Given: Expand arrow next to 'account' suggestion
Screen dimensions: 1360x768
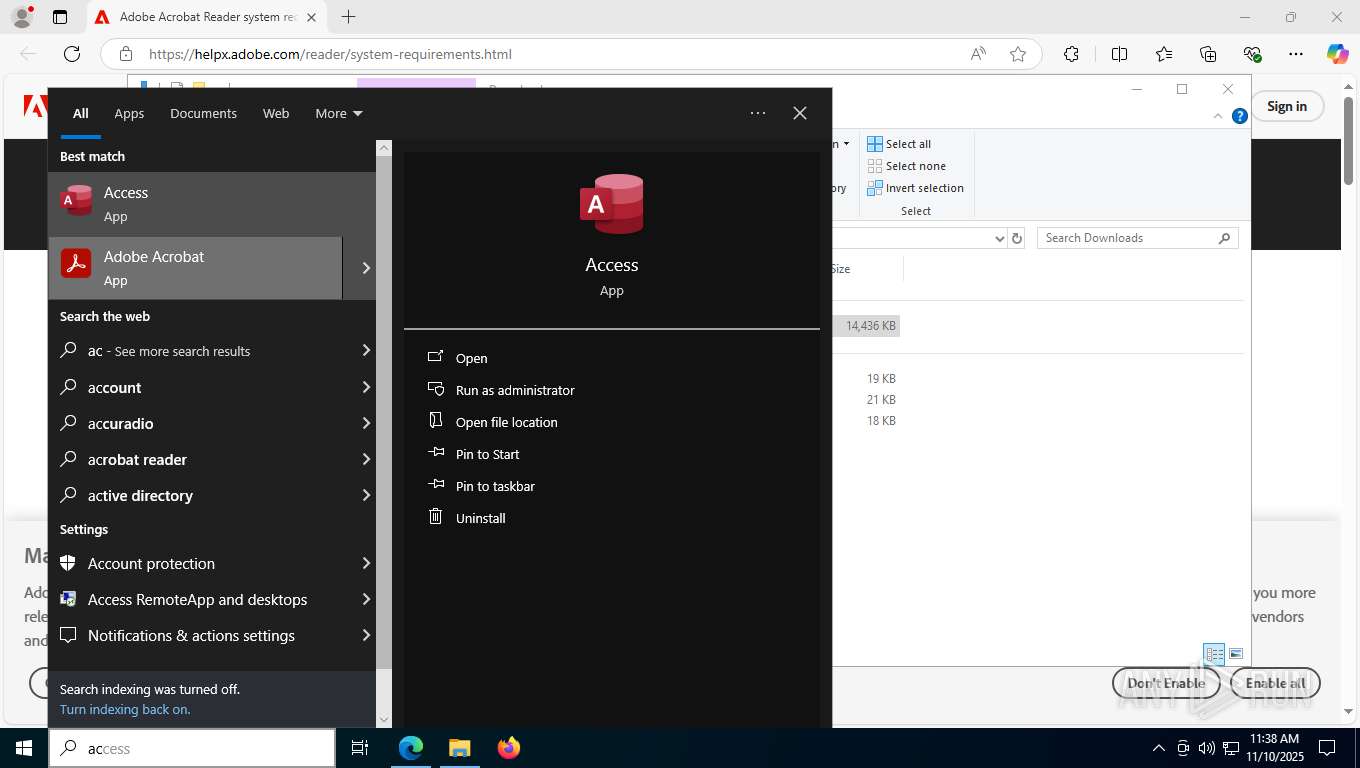Looking at the screenshot, I should [x=366, y=387].
